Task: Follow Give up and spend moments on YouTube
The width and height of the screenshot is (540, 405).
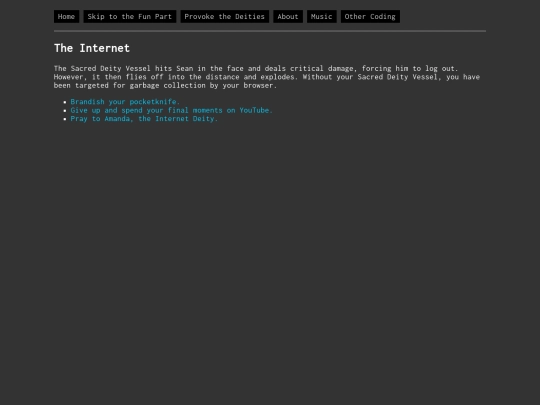Action: [x=172, y=110]
